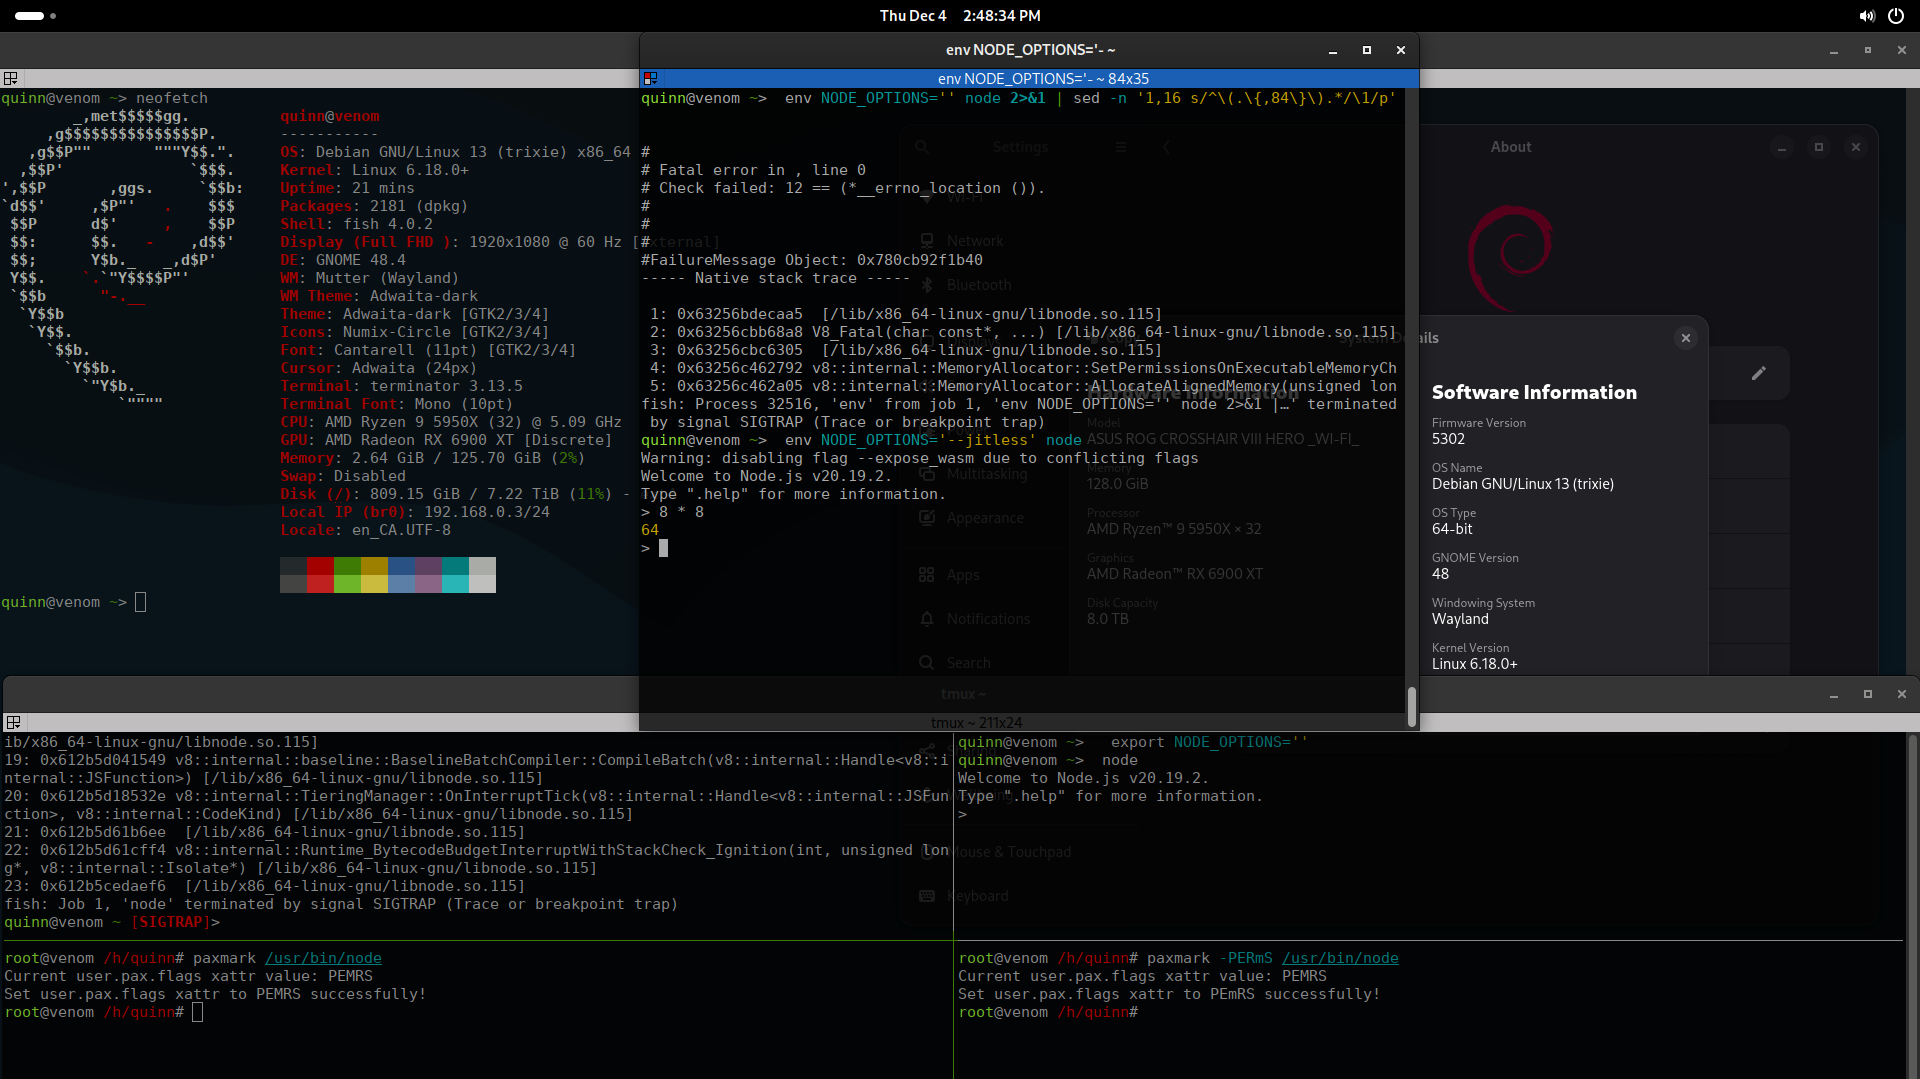This screenshot has width=1920, height=1079.
Task: Click the scrollbar of the node terminal window
Action: point(1412,707)
